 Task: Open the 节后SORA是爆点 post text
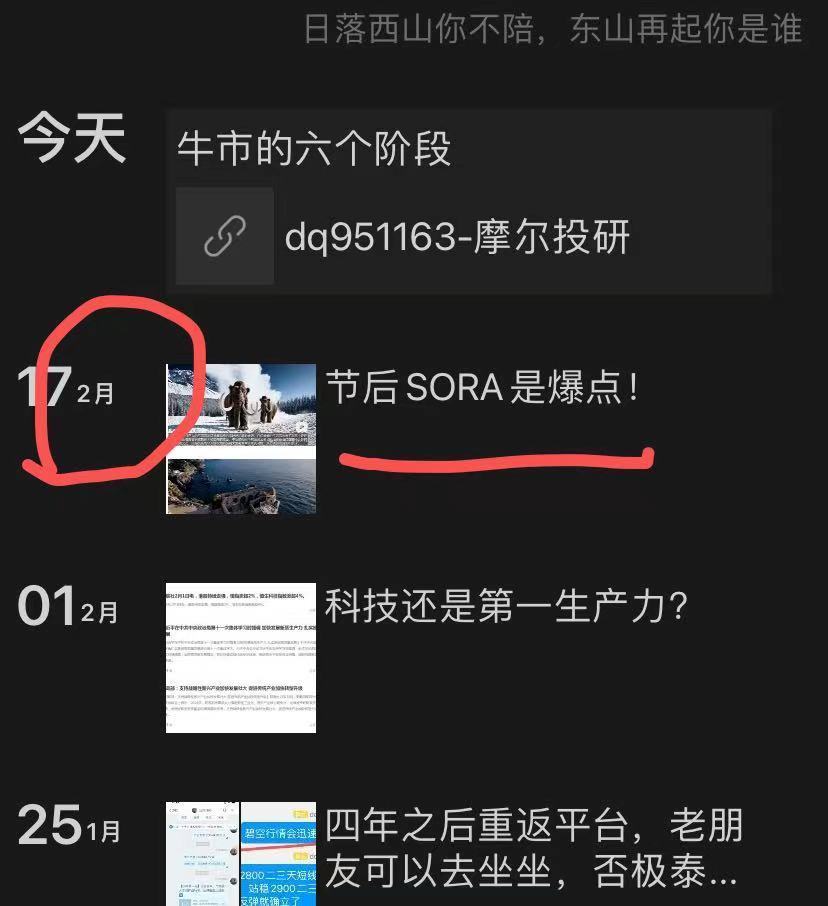coord(483,387)
